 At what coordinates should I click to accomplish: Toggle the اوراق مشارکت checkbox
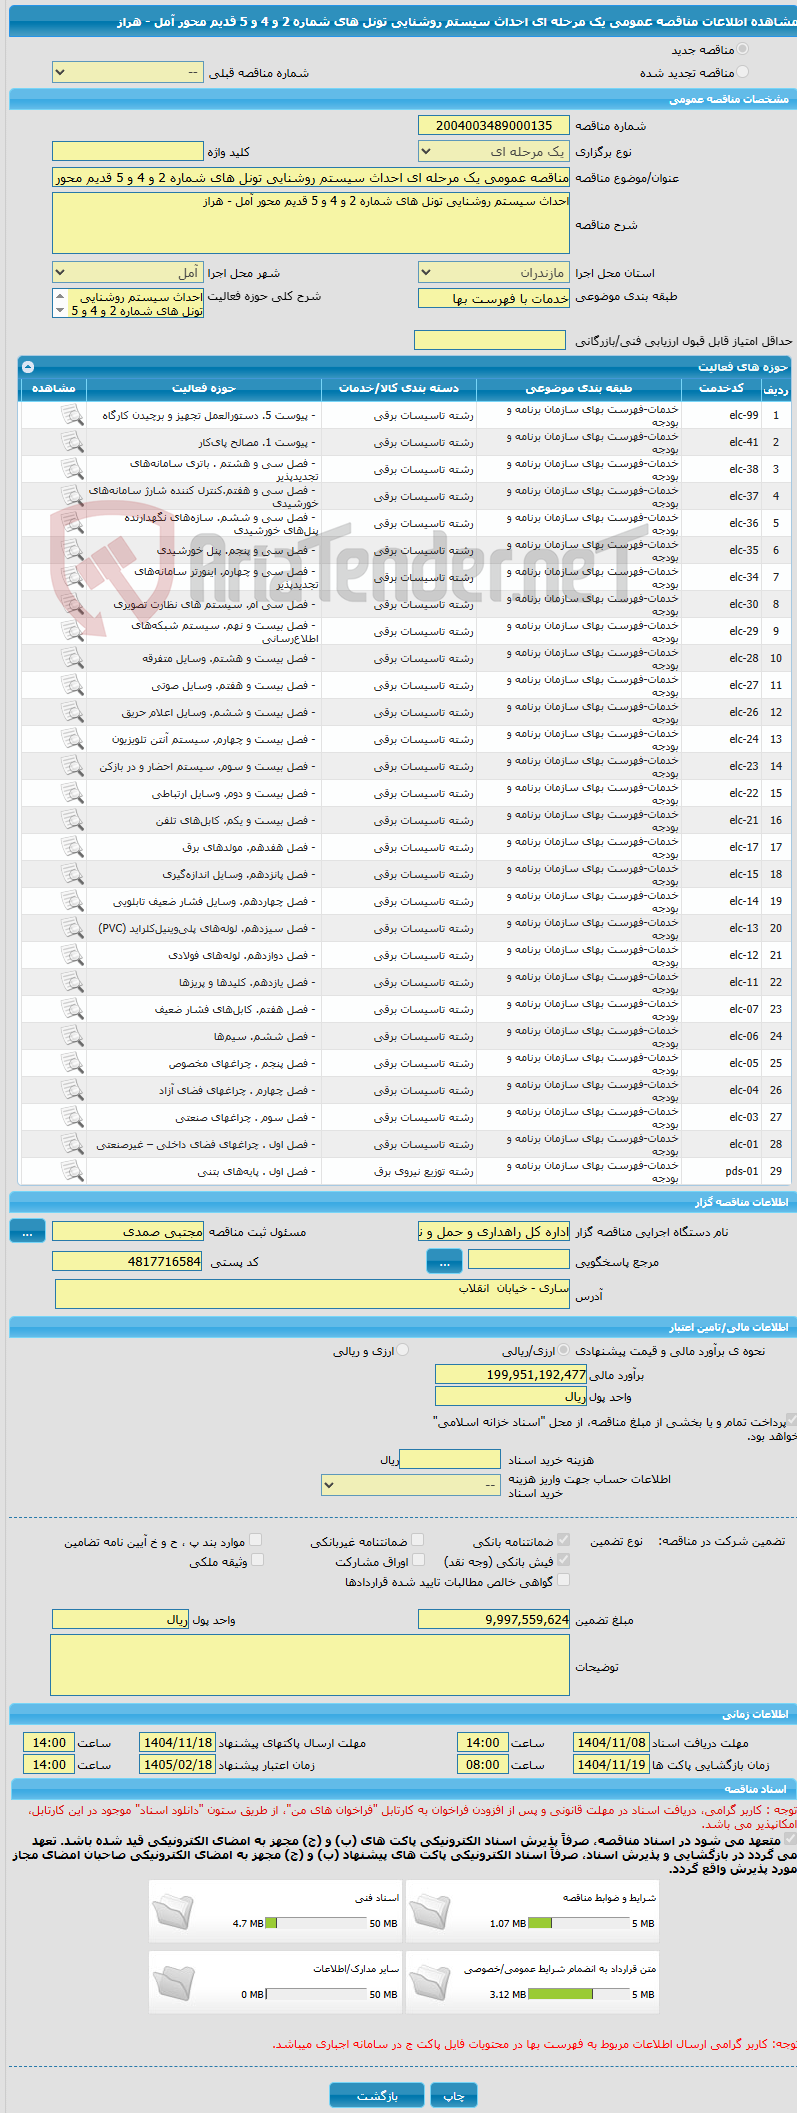point(418,1560)
